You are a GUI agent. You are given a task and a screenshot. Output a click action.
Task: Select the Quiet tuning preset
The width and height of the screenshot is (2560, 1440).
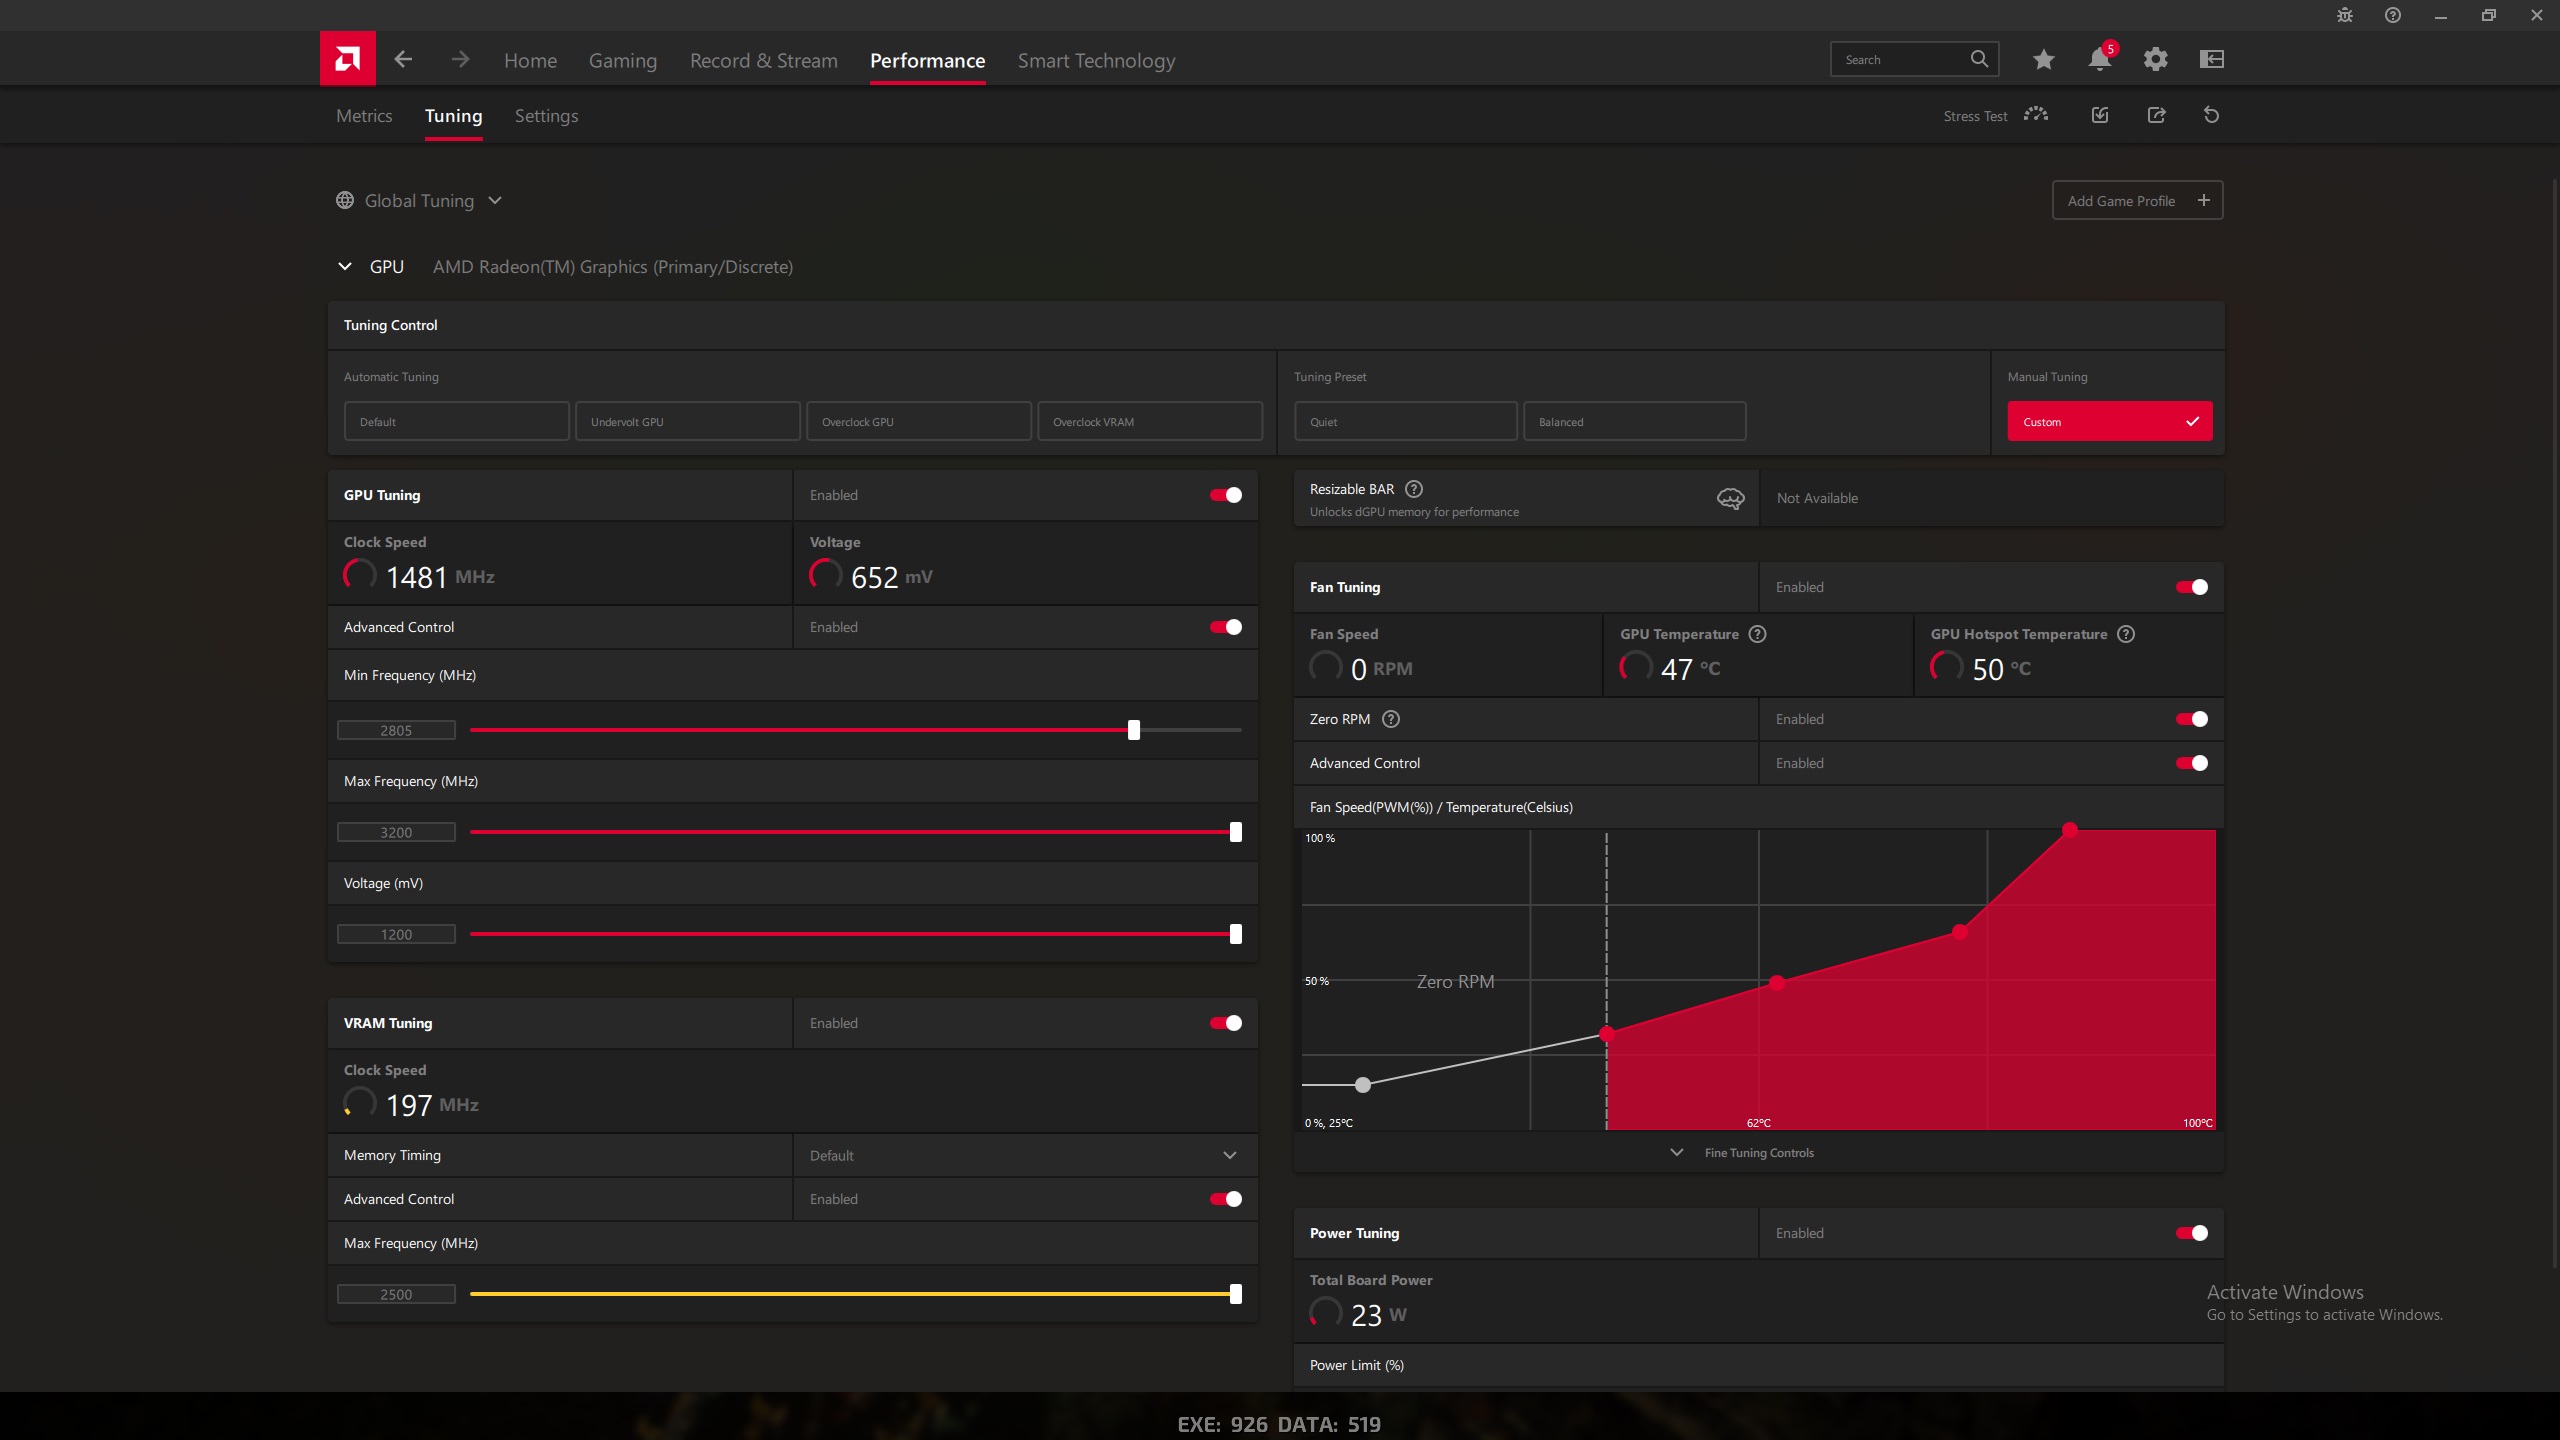(x=1406, y=421)
